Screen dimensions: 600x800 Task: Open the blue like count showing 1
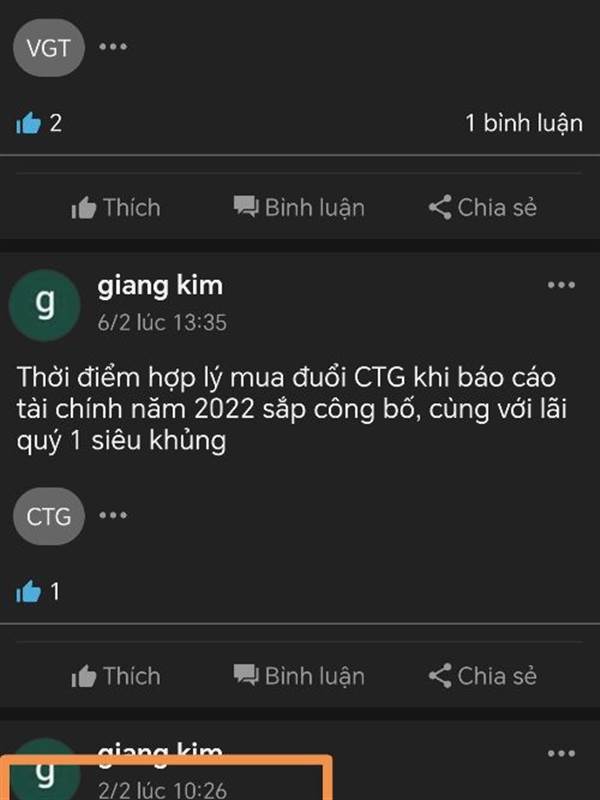(38, 592)
